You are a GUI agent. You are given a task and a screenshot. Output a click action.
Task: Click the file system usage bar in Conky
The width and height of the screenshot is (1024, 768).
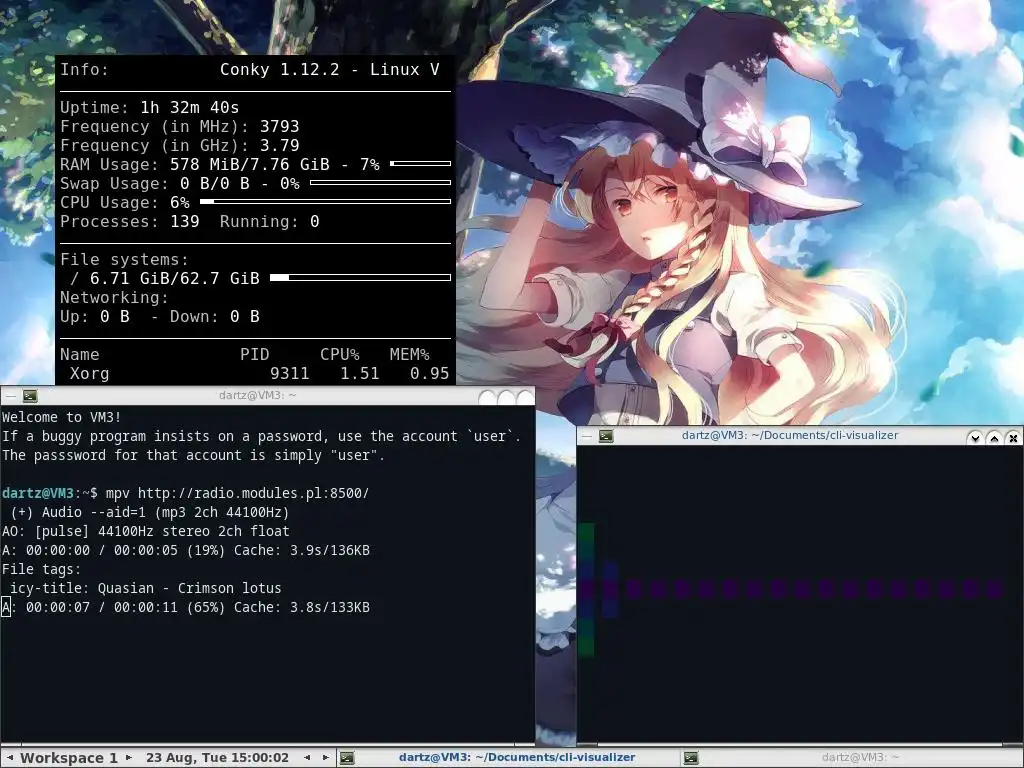pos(360,278)
